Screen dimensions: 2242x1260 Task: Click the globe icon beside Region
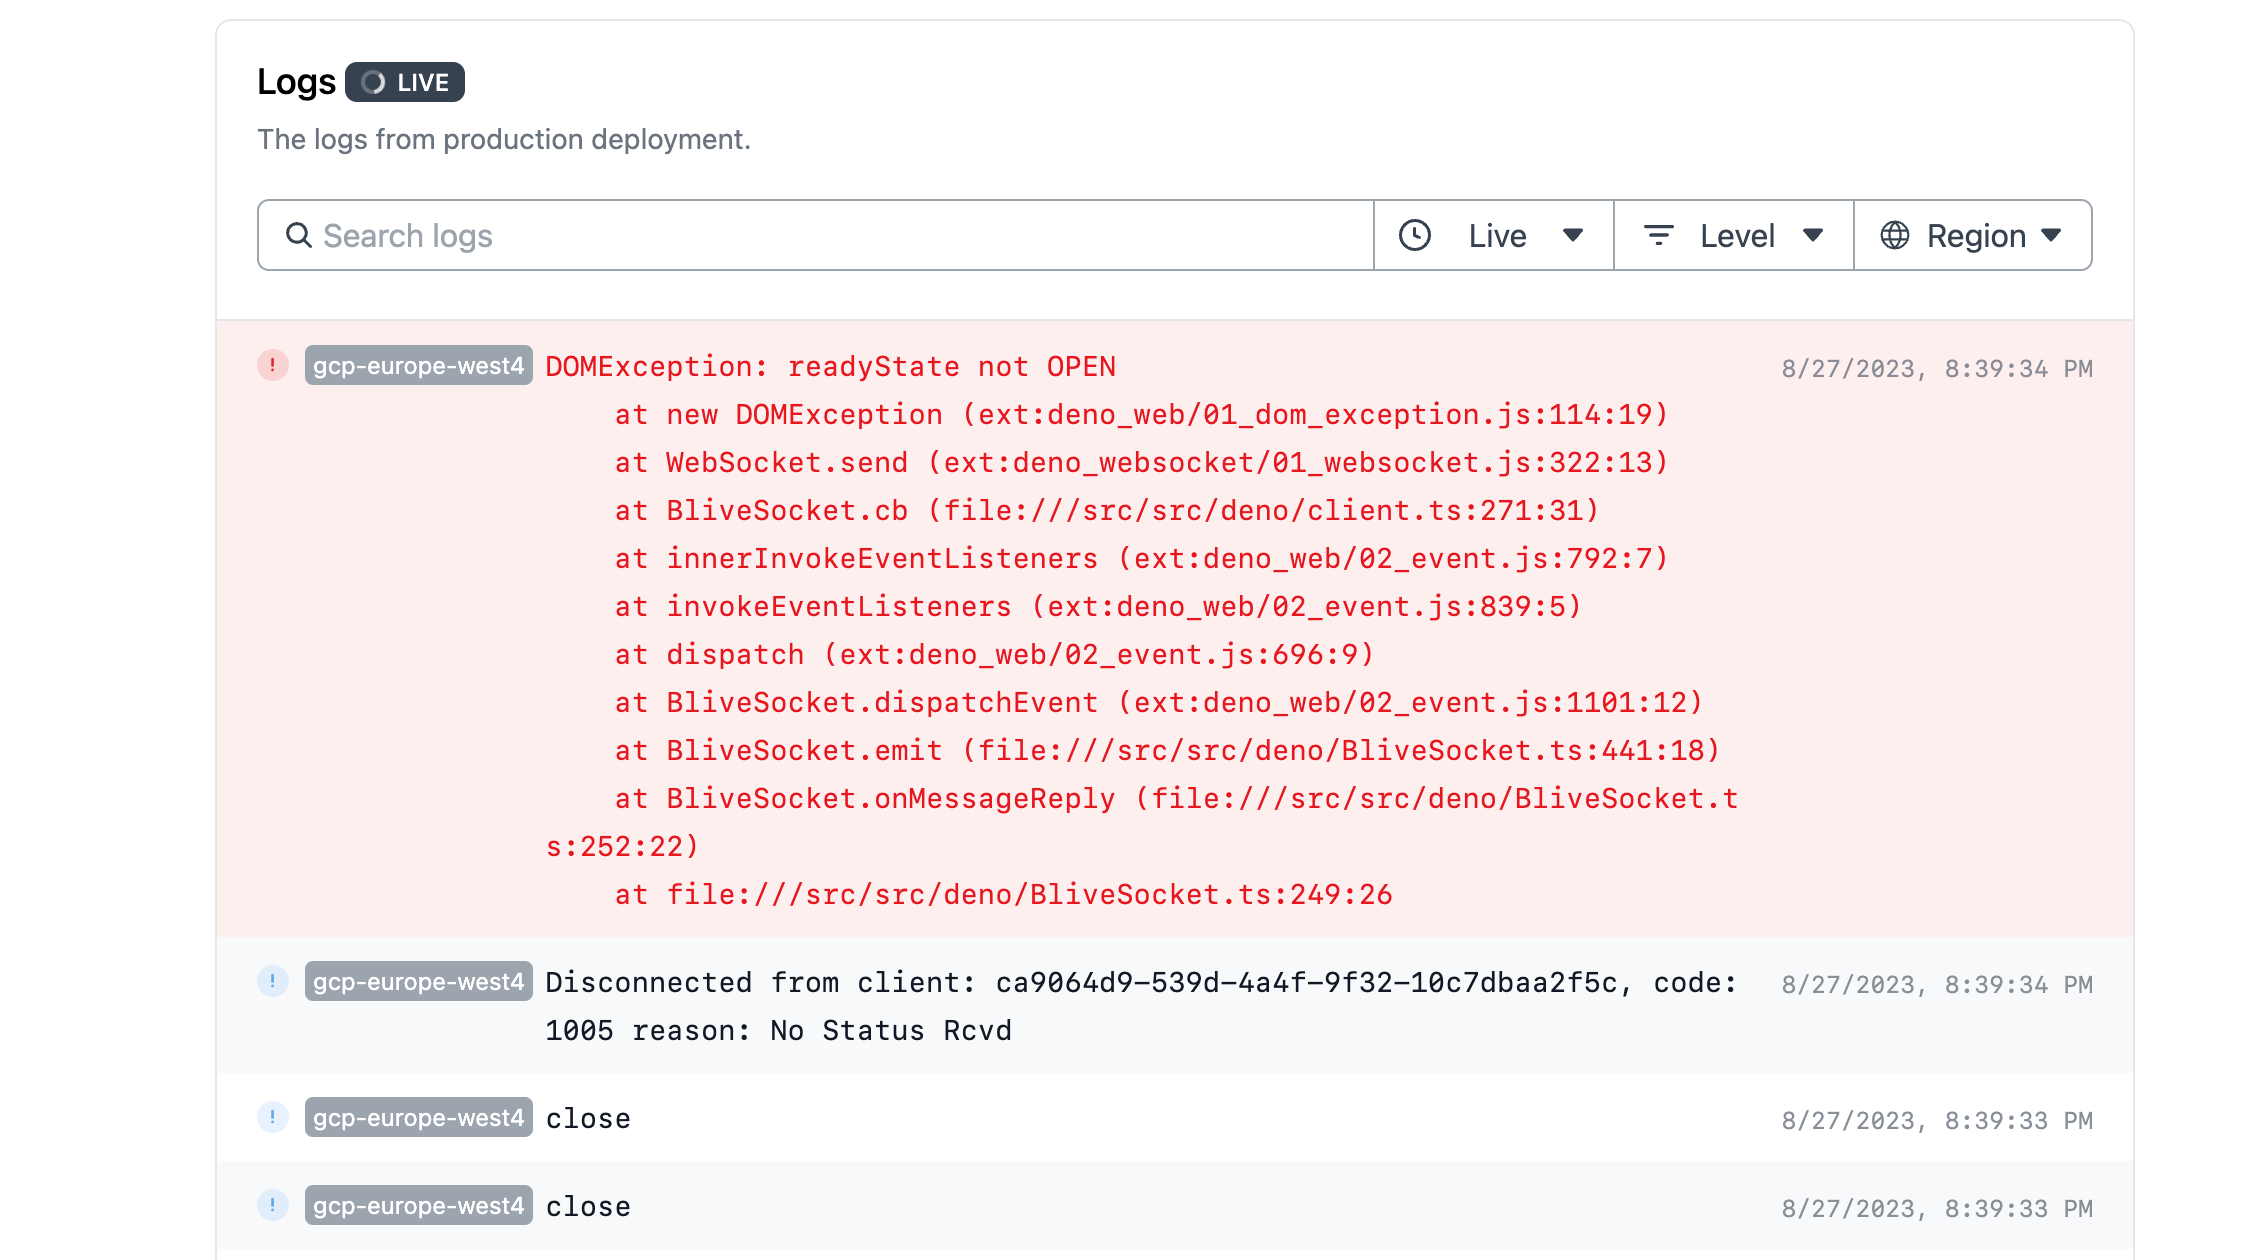[1894, 235]
